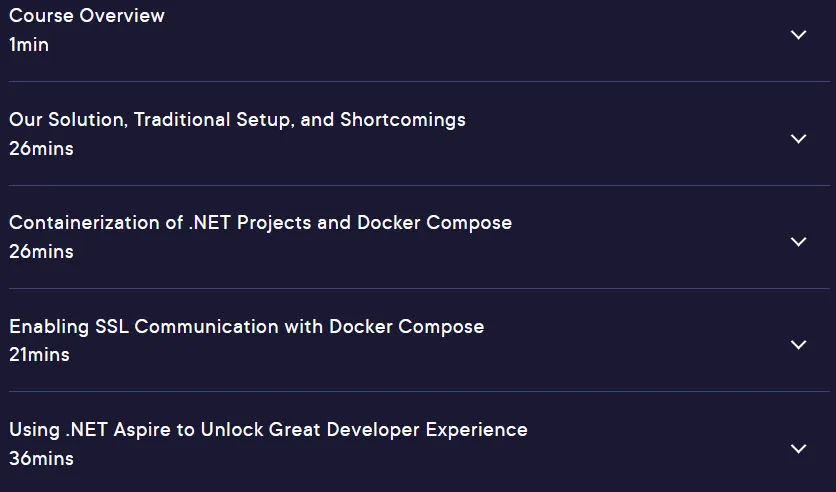This screenshot has width=836, height=492.
Task: Open Our Solution, Traditional Setup, and Shortcomings title
Action: 237,119
